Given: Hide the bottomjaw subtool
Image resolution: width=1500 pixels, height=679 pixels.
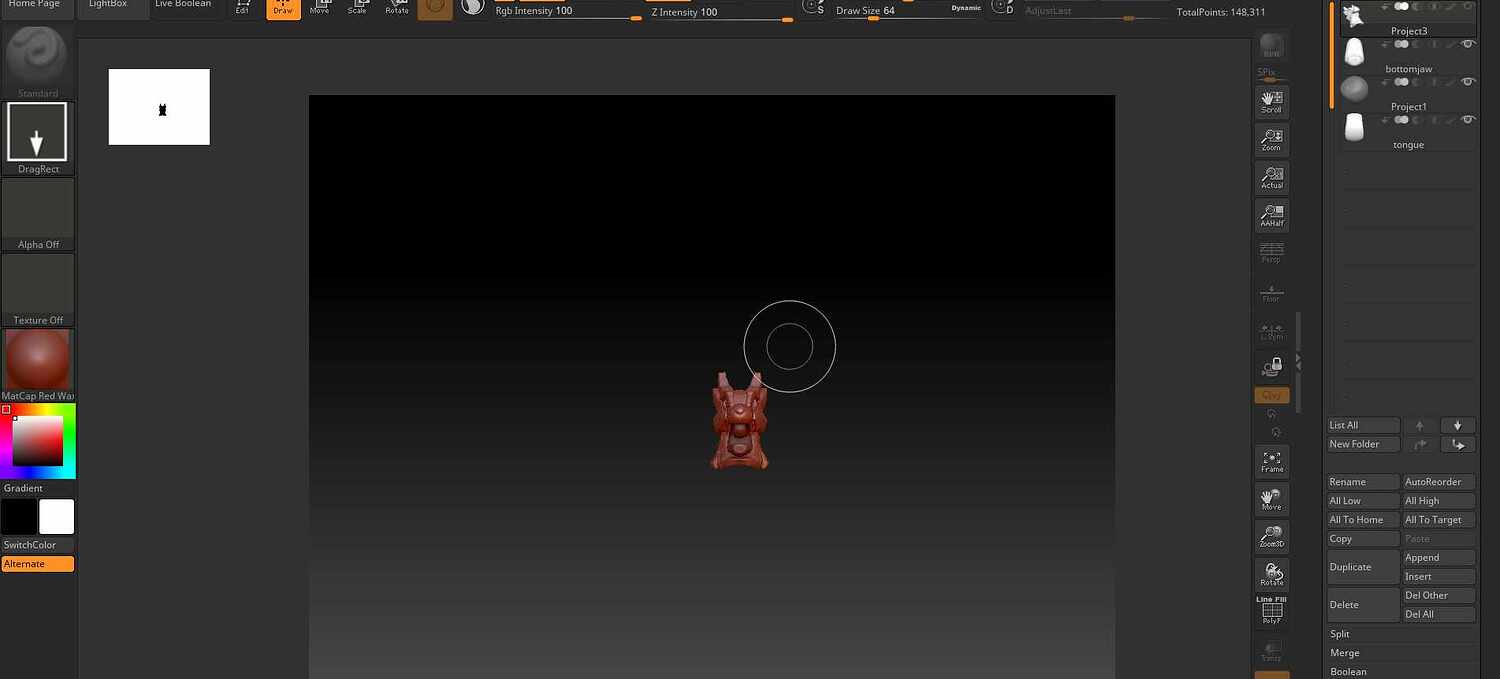Looking at the screenshot, I should tap(1468, 43).
